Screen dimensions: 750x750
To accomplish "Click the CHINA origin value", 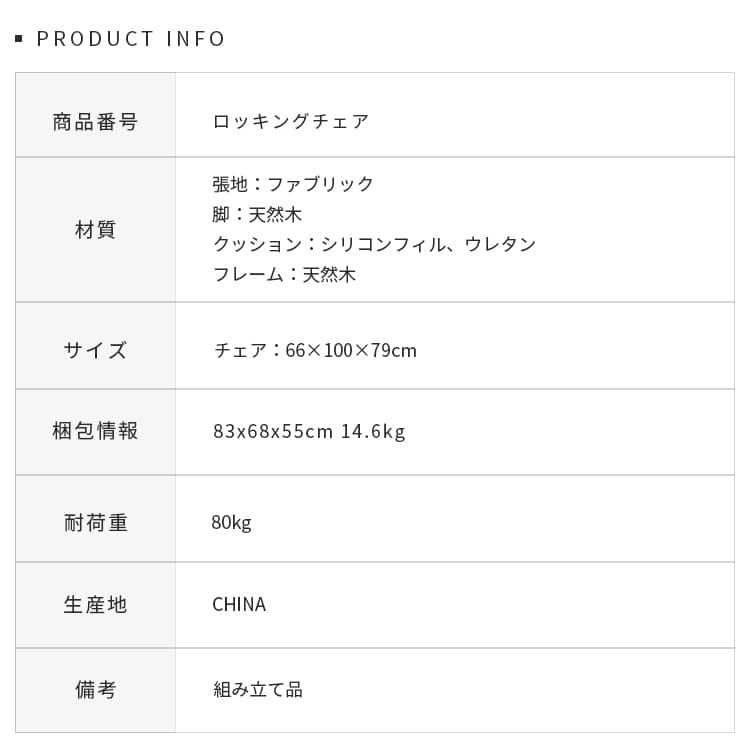I will point(239,605).
